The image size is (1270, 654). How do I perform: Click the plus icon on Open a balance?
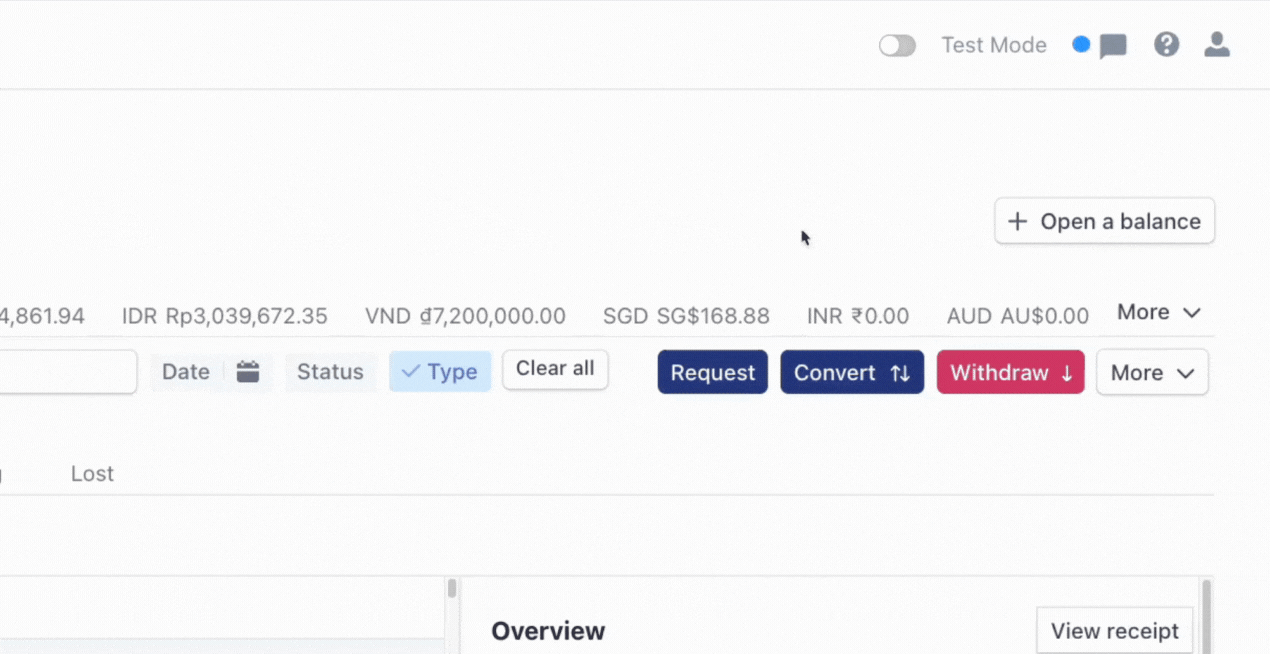1017,221
